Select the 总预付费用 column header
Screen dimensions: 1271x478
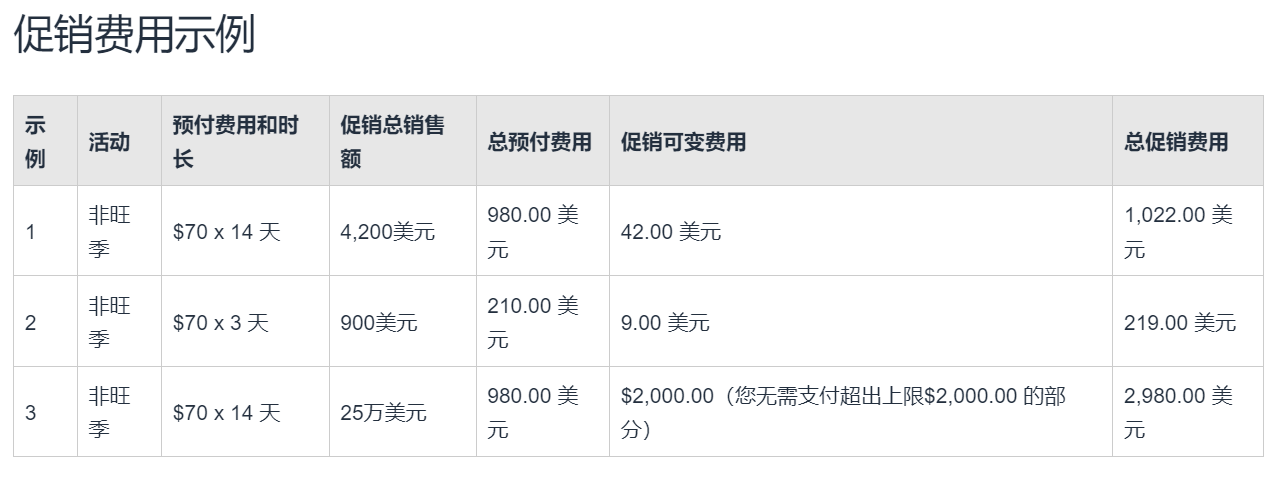click(540, 141)
